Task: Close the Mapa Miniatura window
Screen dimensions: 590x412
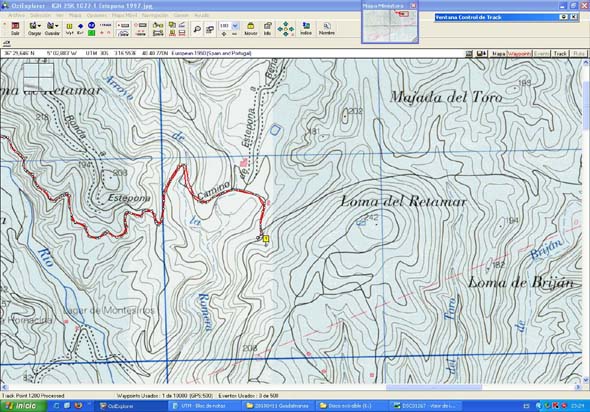Action: click(413, 6)
